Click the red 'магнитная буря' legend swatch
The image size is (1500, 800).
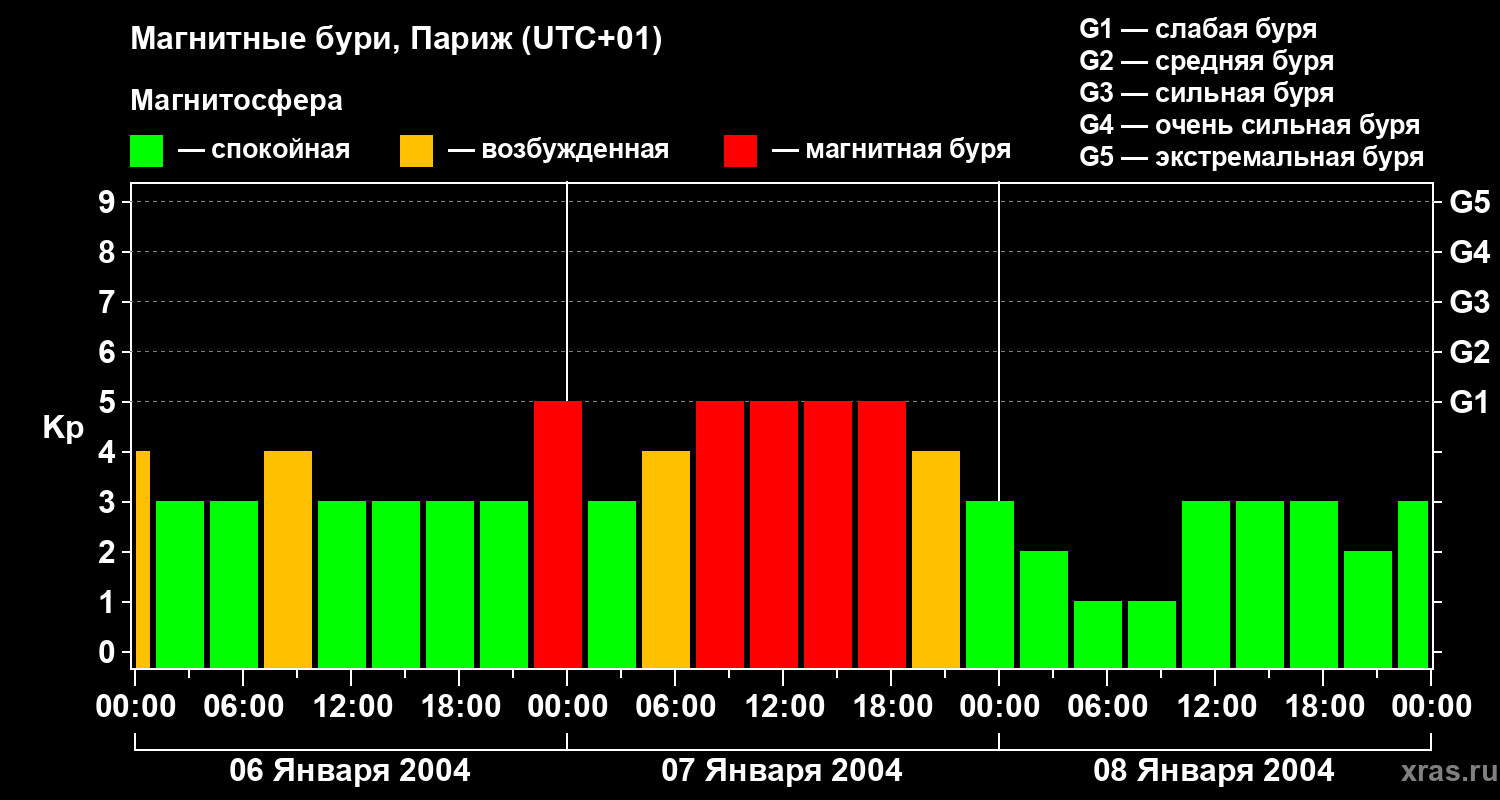tap(740, 151)
